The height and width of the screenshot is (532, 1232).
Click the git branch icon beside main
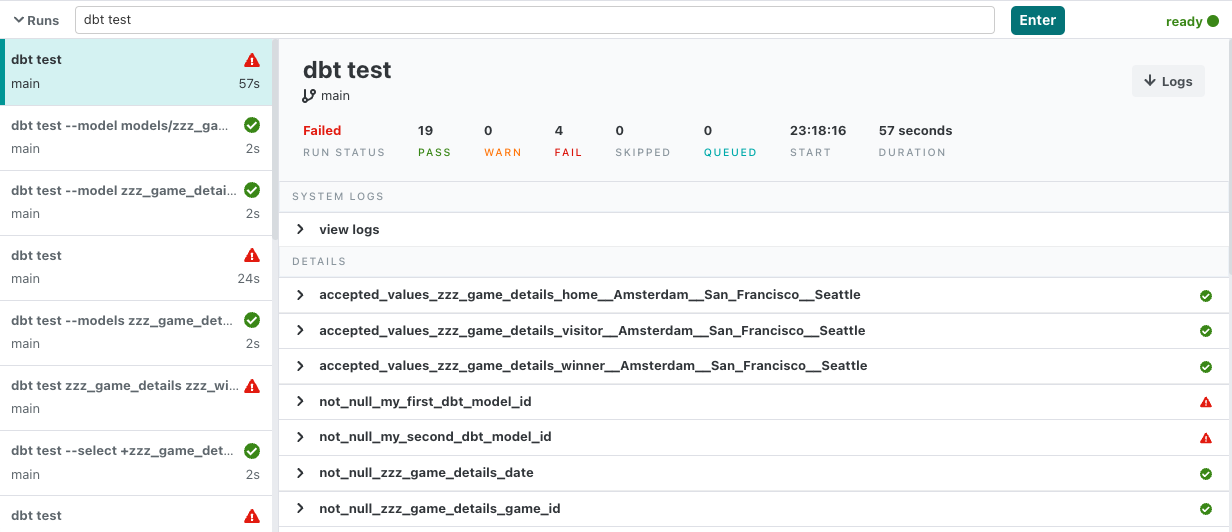[309, 96]
